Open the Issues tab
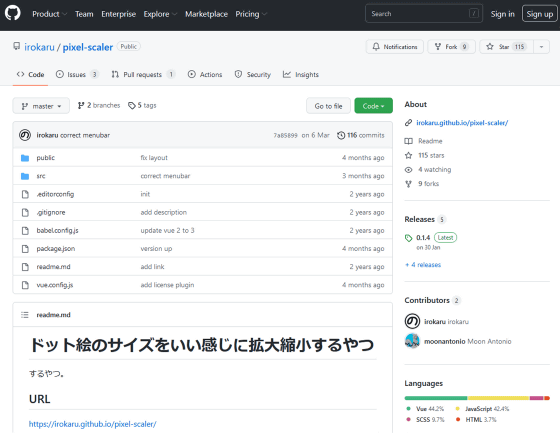560x433 pixels. [77, 74]
